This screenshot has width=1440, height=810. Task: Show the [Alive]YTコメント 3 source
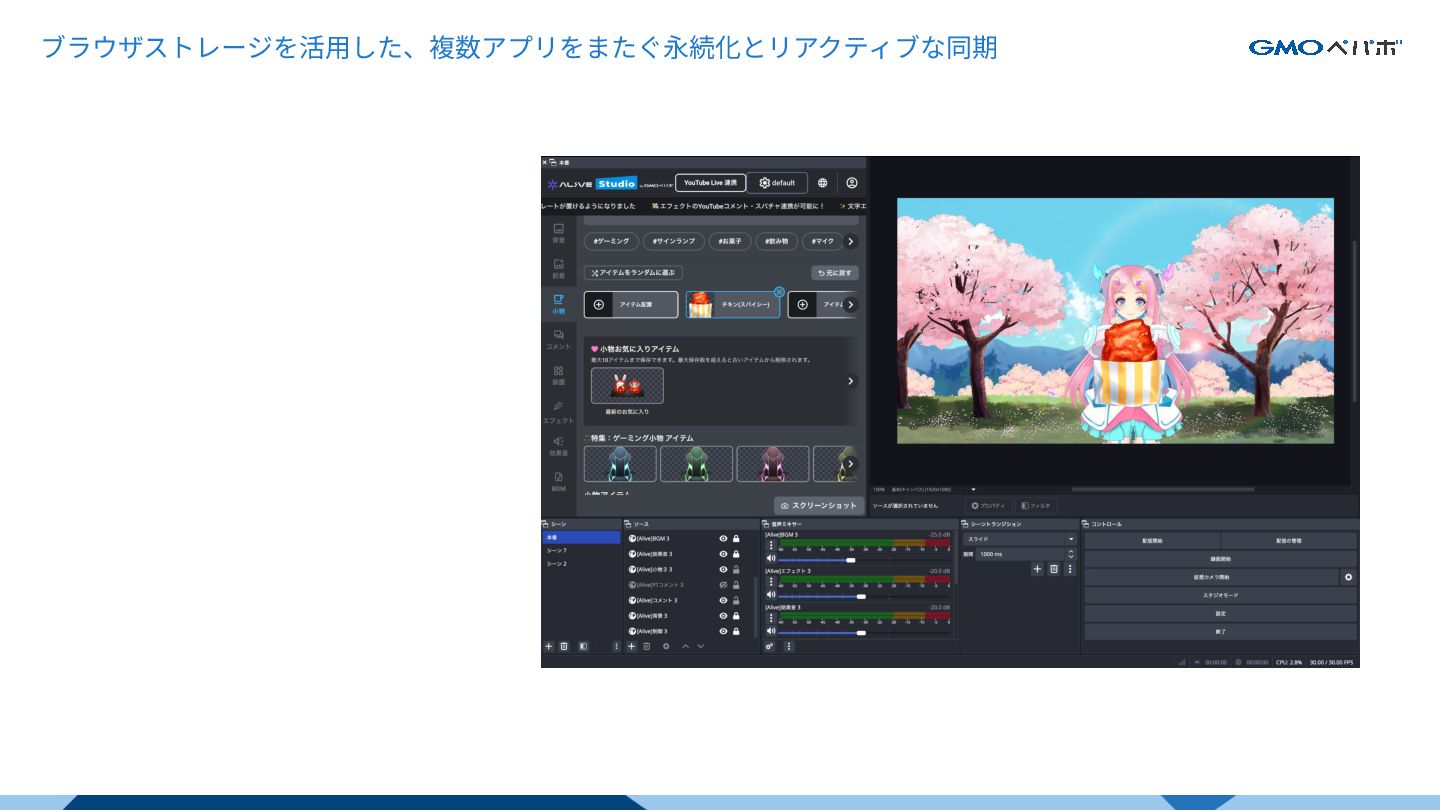point(723,585)
